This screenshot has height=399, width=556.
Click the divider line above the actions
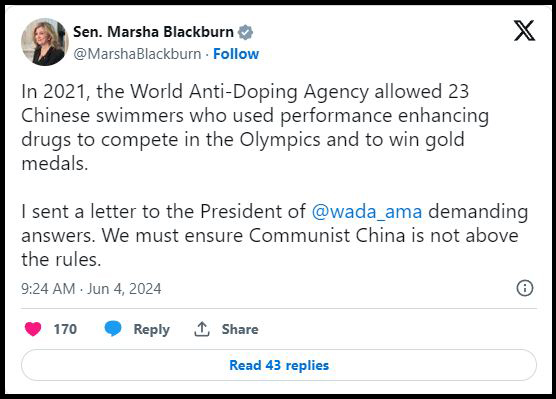tap(279, 309)
